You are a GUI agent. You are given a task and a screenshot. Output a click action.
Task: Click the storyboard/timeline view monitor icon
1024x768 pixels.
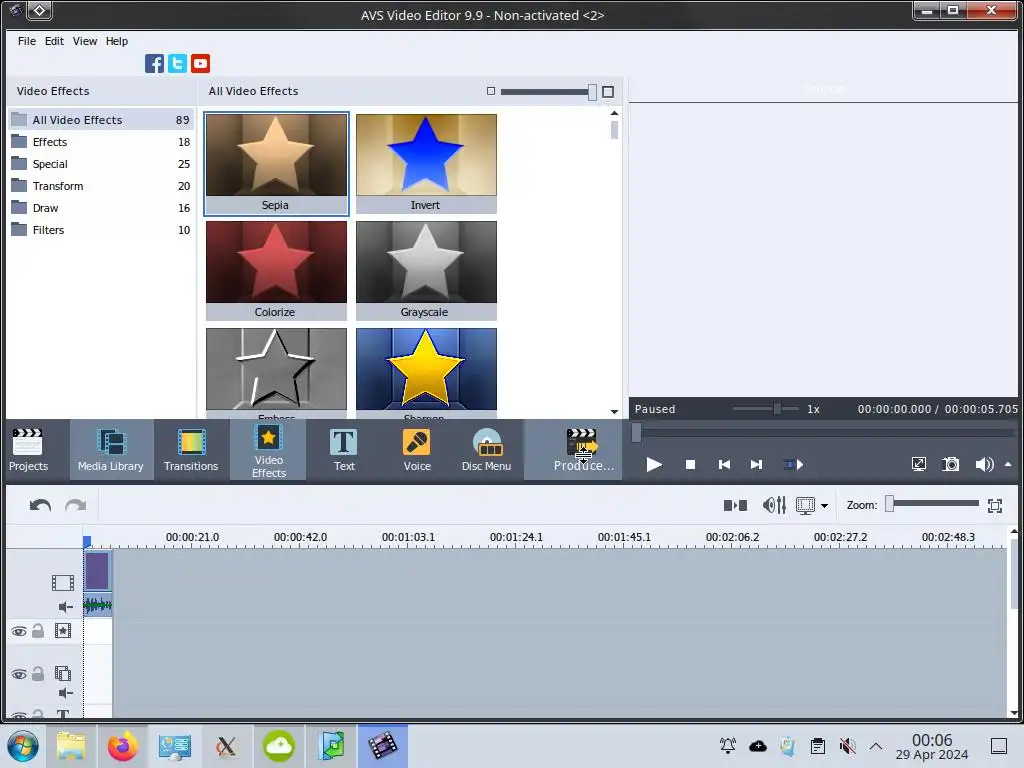805,505
